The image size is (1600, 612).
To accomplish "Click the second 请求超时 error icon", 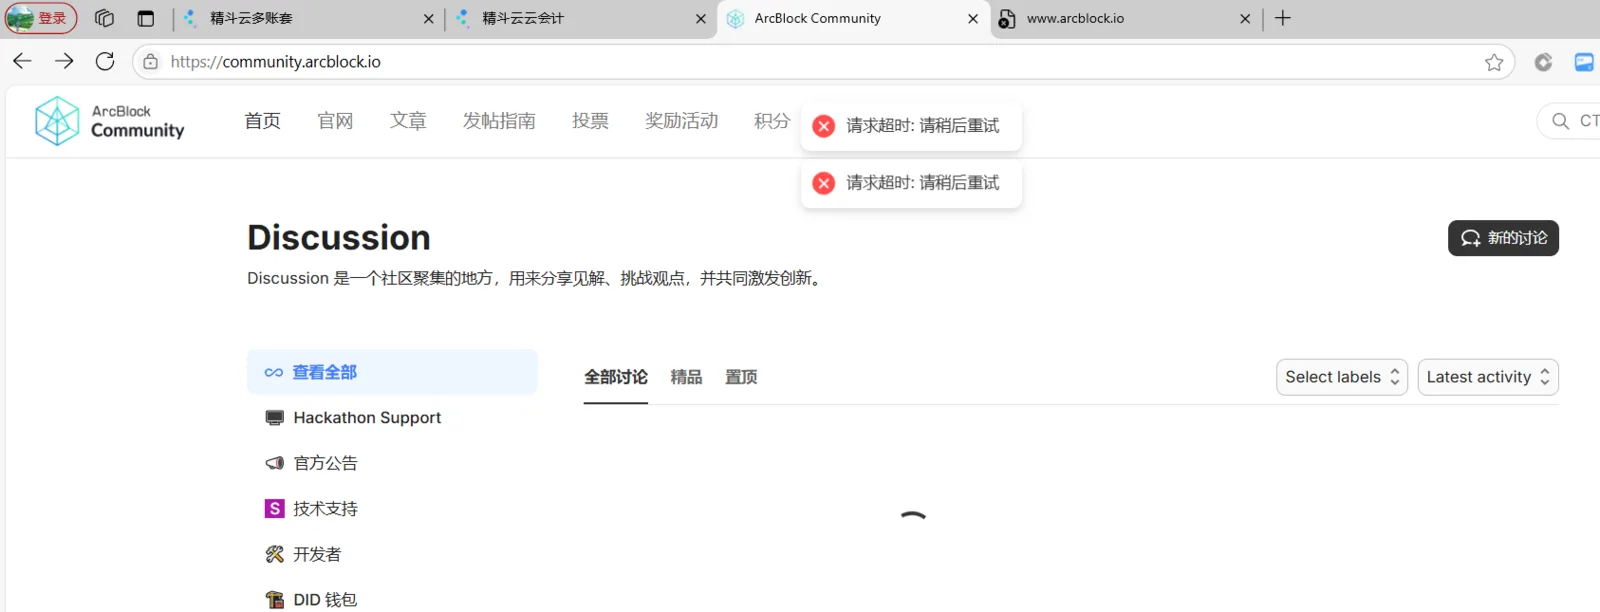I will pyautogui.click(x=824, y=183).
